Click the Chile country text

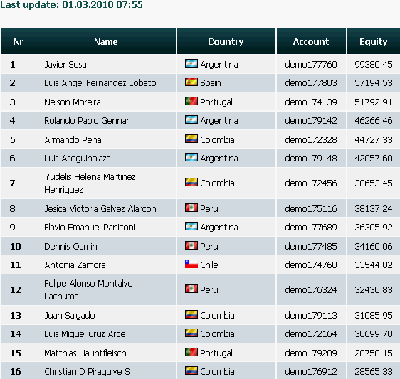click(209, 265)
